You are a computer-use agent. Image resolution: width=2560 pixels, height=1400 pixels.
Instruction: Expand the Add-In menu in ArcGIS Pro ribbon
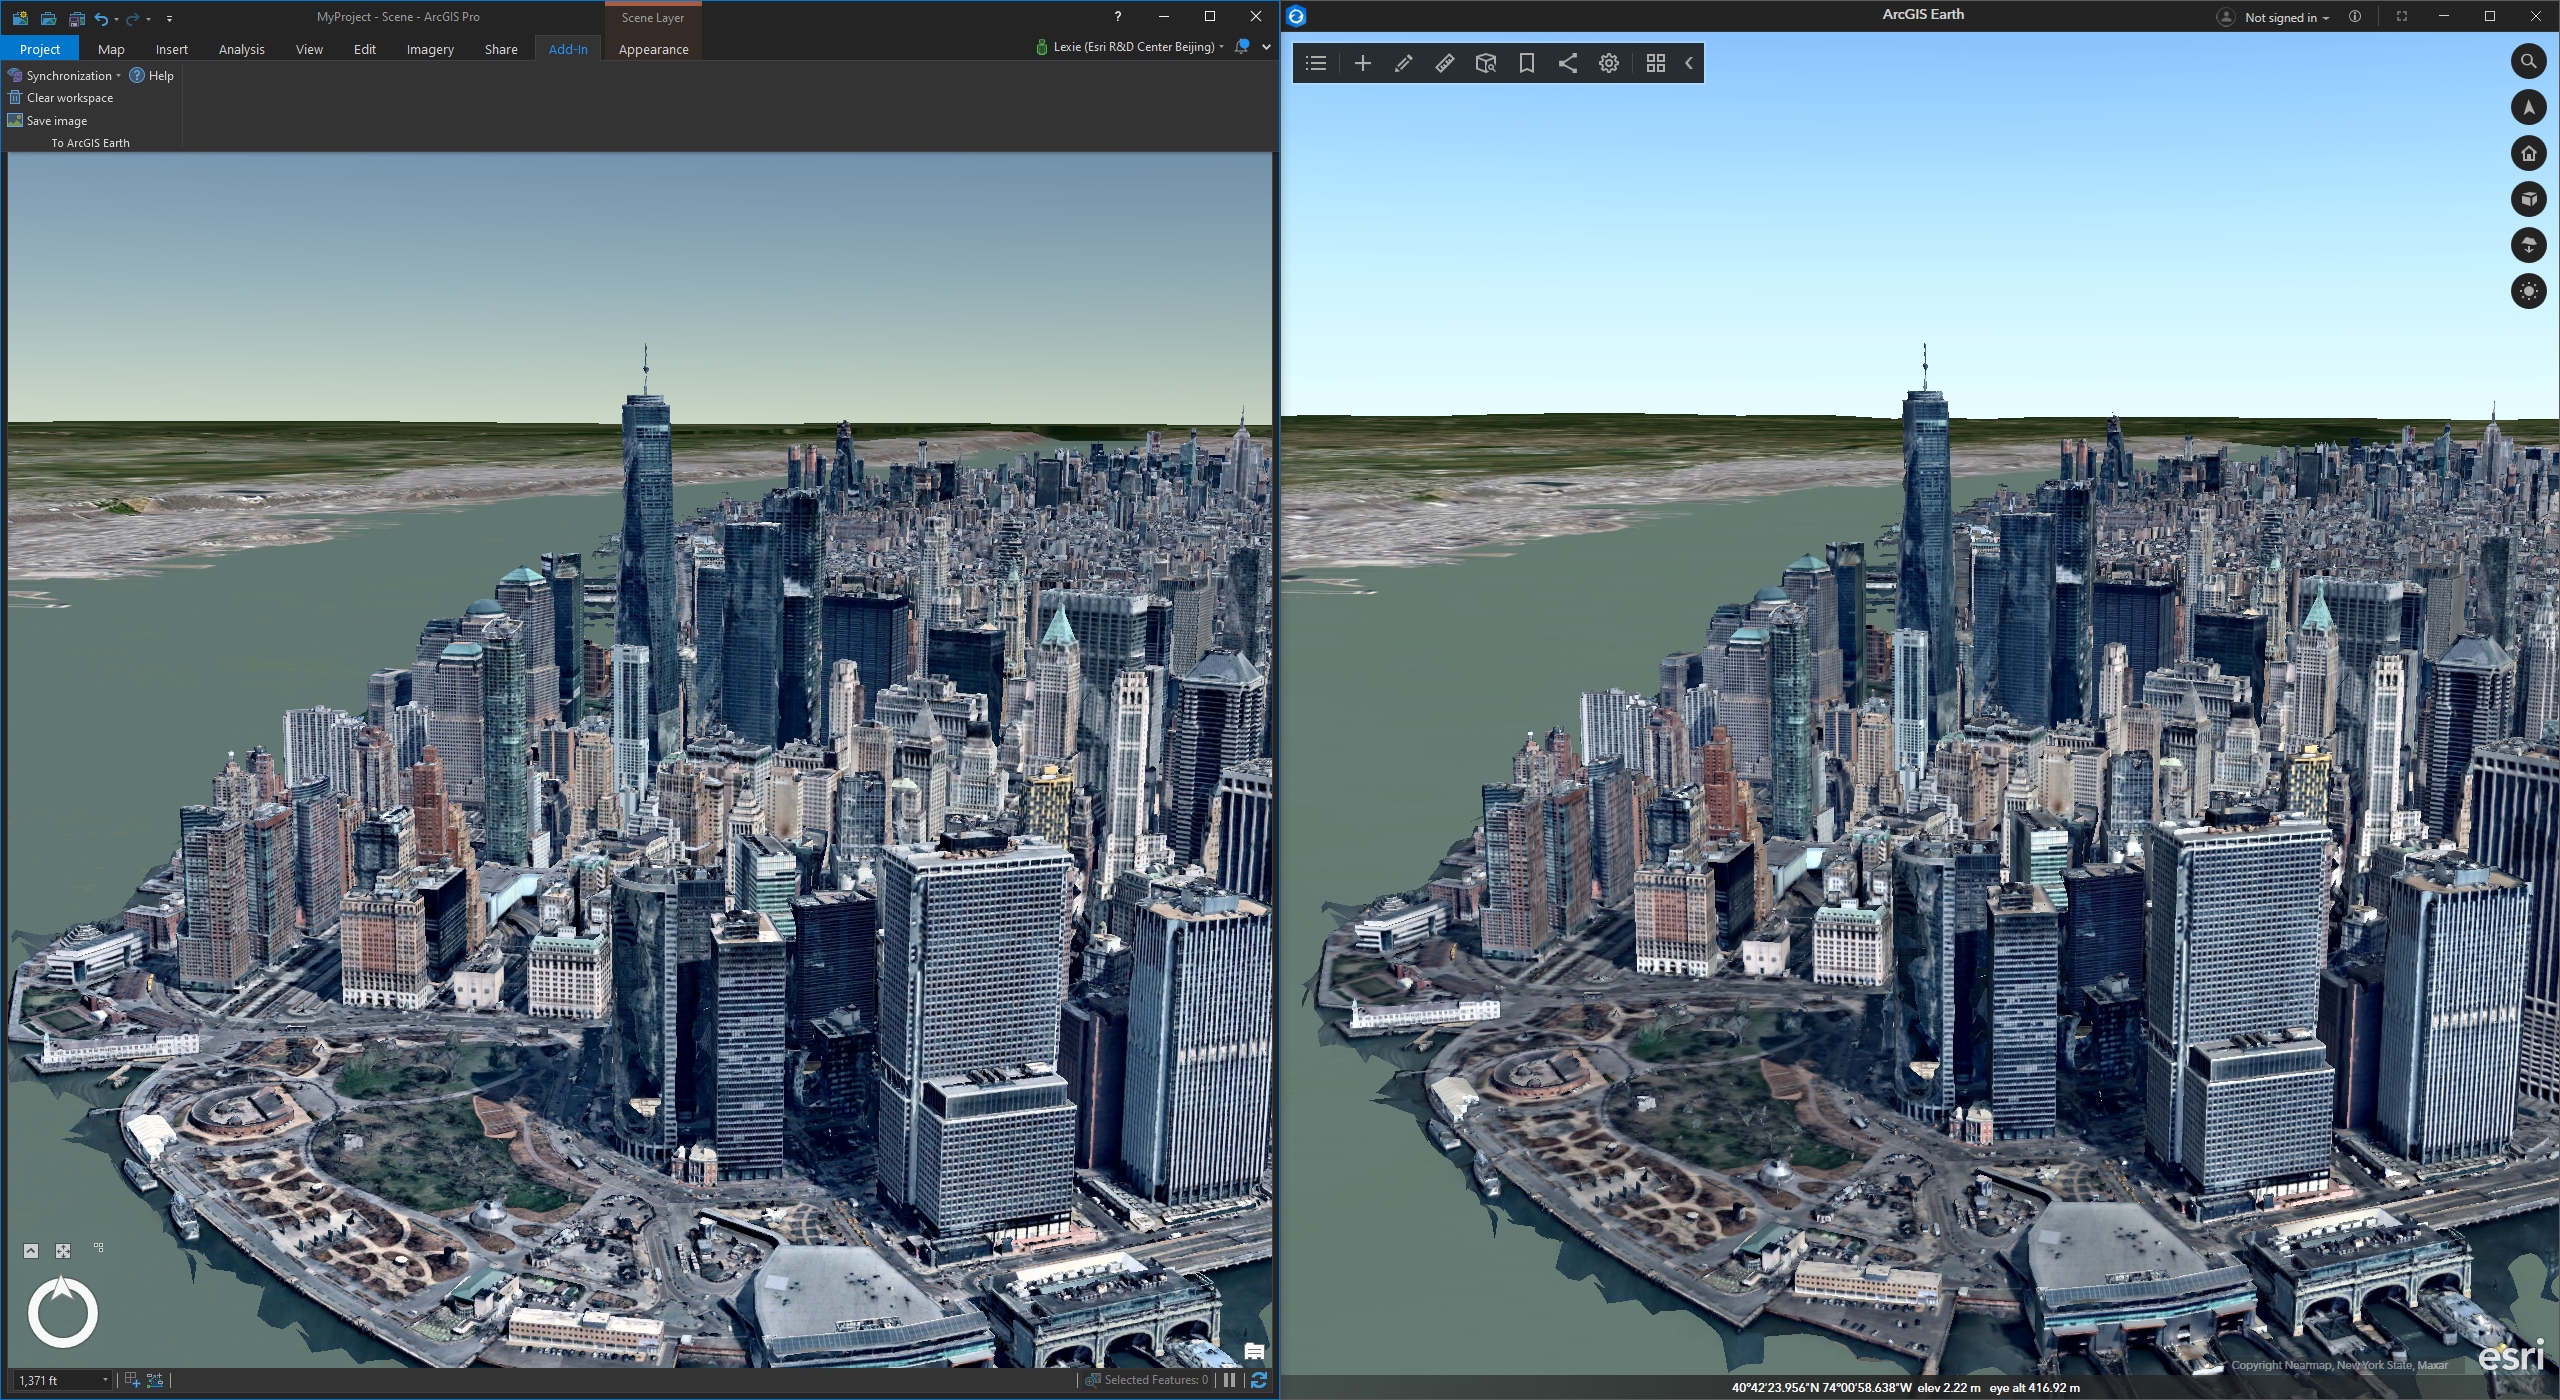(565, 48)
